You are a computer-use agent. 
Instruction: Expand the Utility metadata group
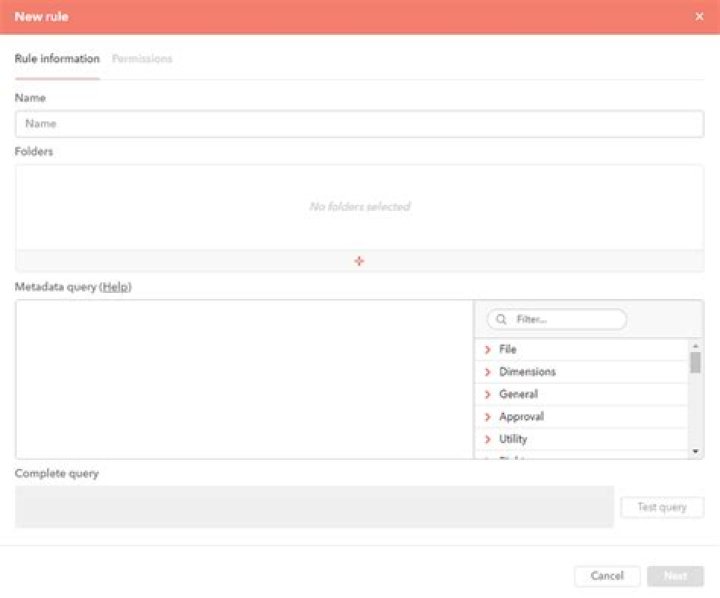(x=488, y=440)
